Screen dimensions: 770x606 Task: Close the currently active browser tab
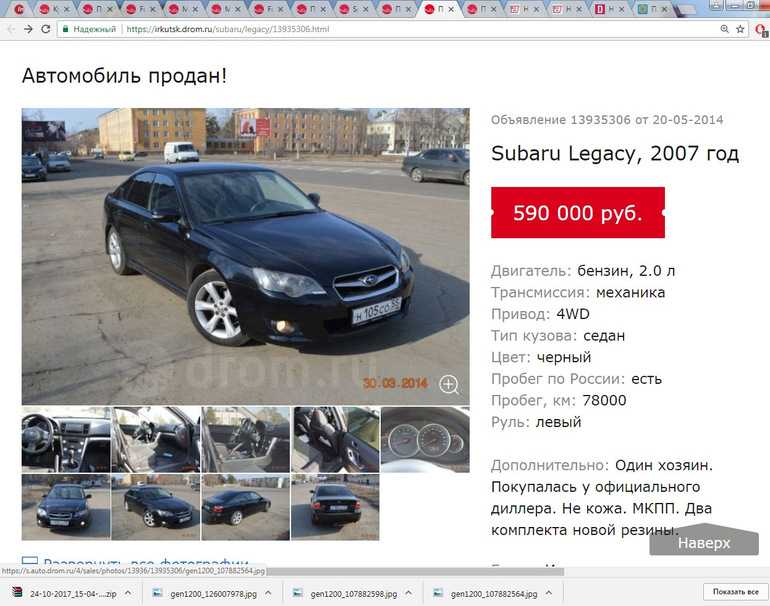pos(451,9)
